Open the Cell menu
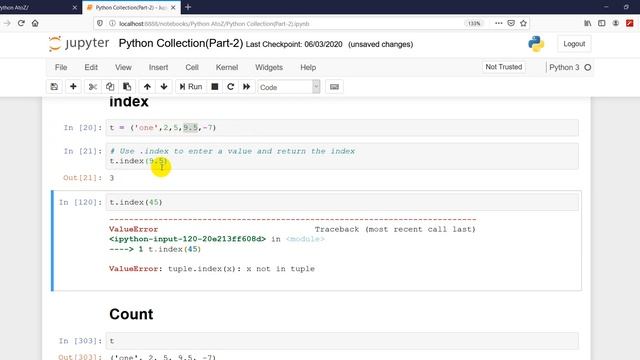640x360 pixels. click(192, 67)
